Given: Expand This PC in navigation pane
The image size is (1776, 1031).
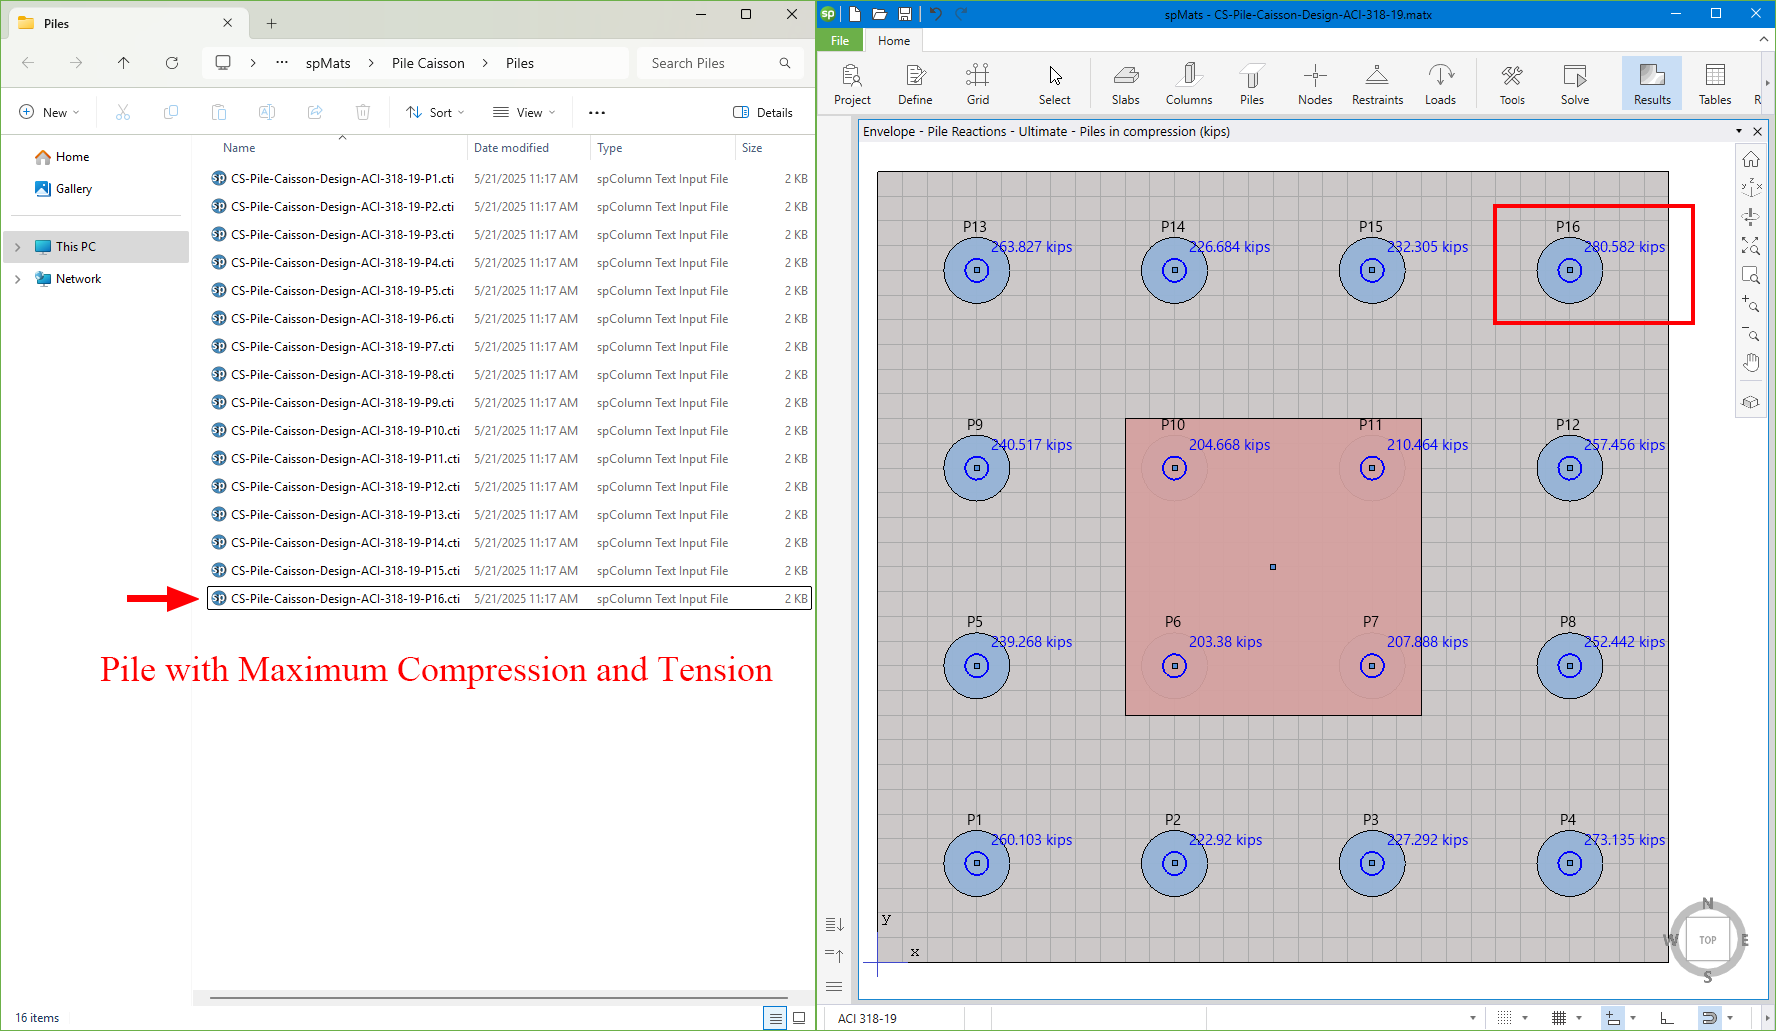Looking at the screenshot, I should [18, 247].
